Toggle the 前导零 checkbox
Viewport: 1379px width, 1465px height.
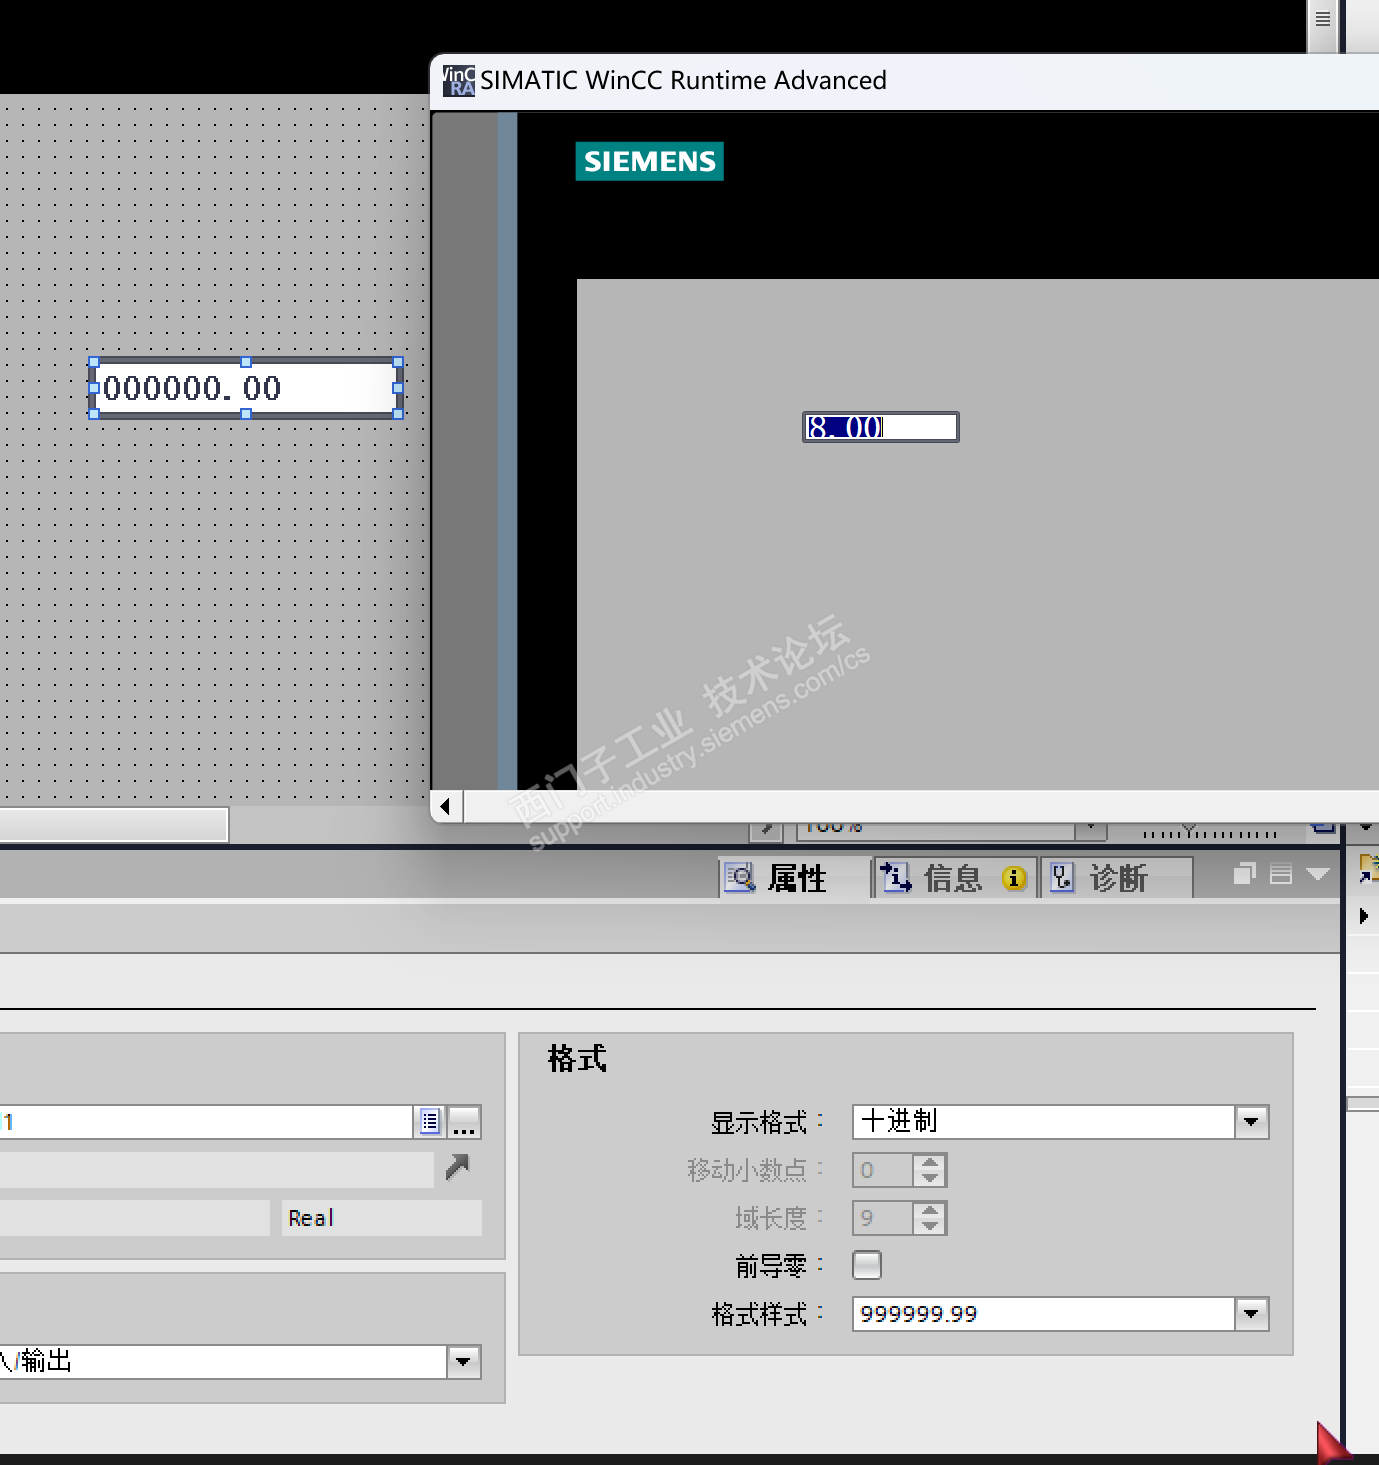coord(867,1265)
